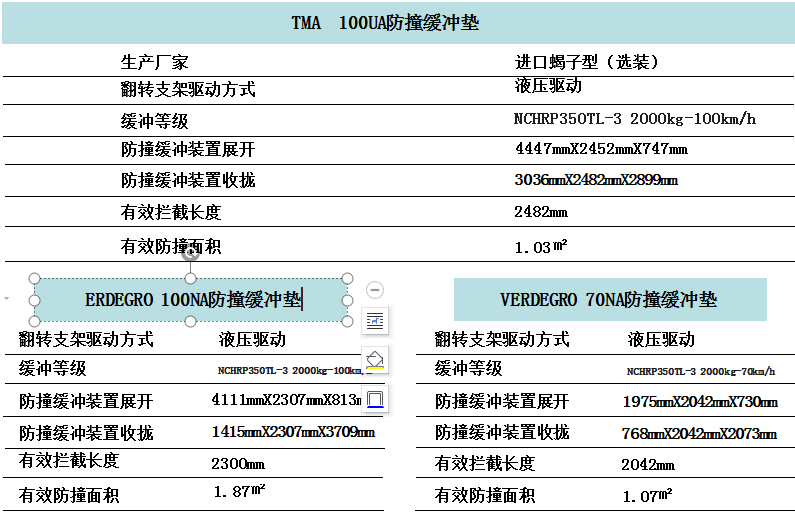795x518 pixels.
Task: Click the middle-left sizing handle of the selected text box
Action: coord(34,300)
